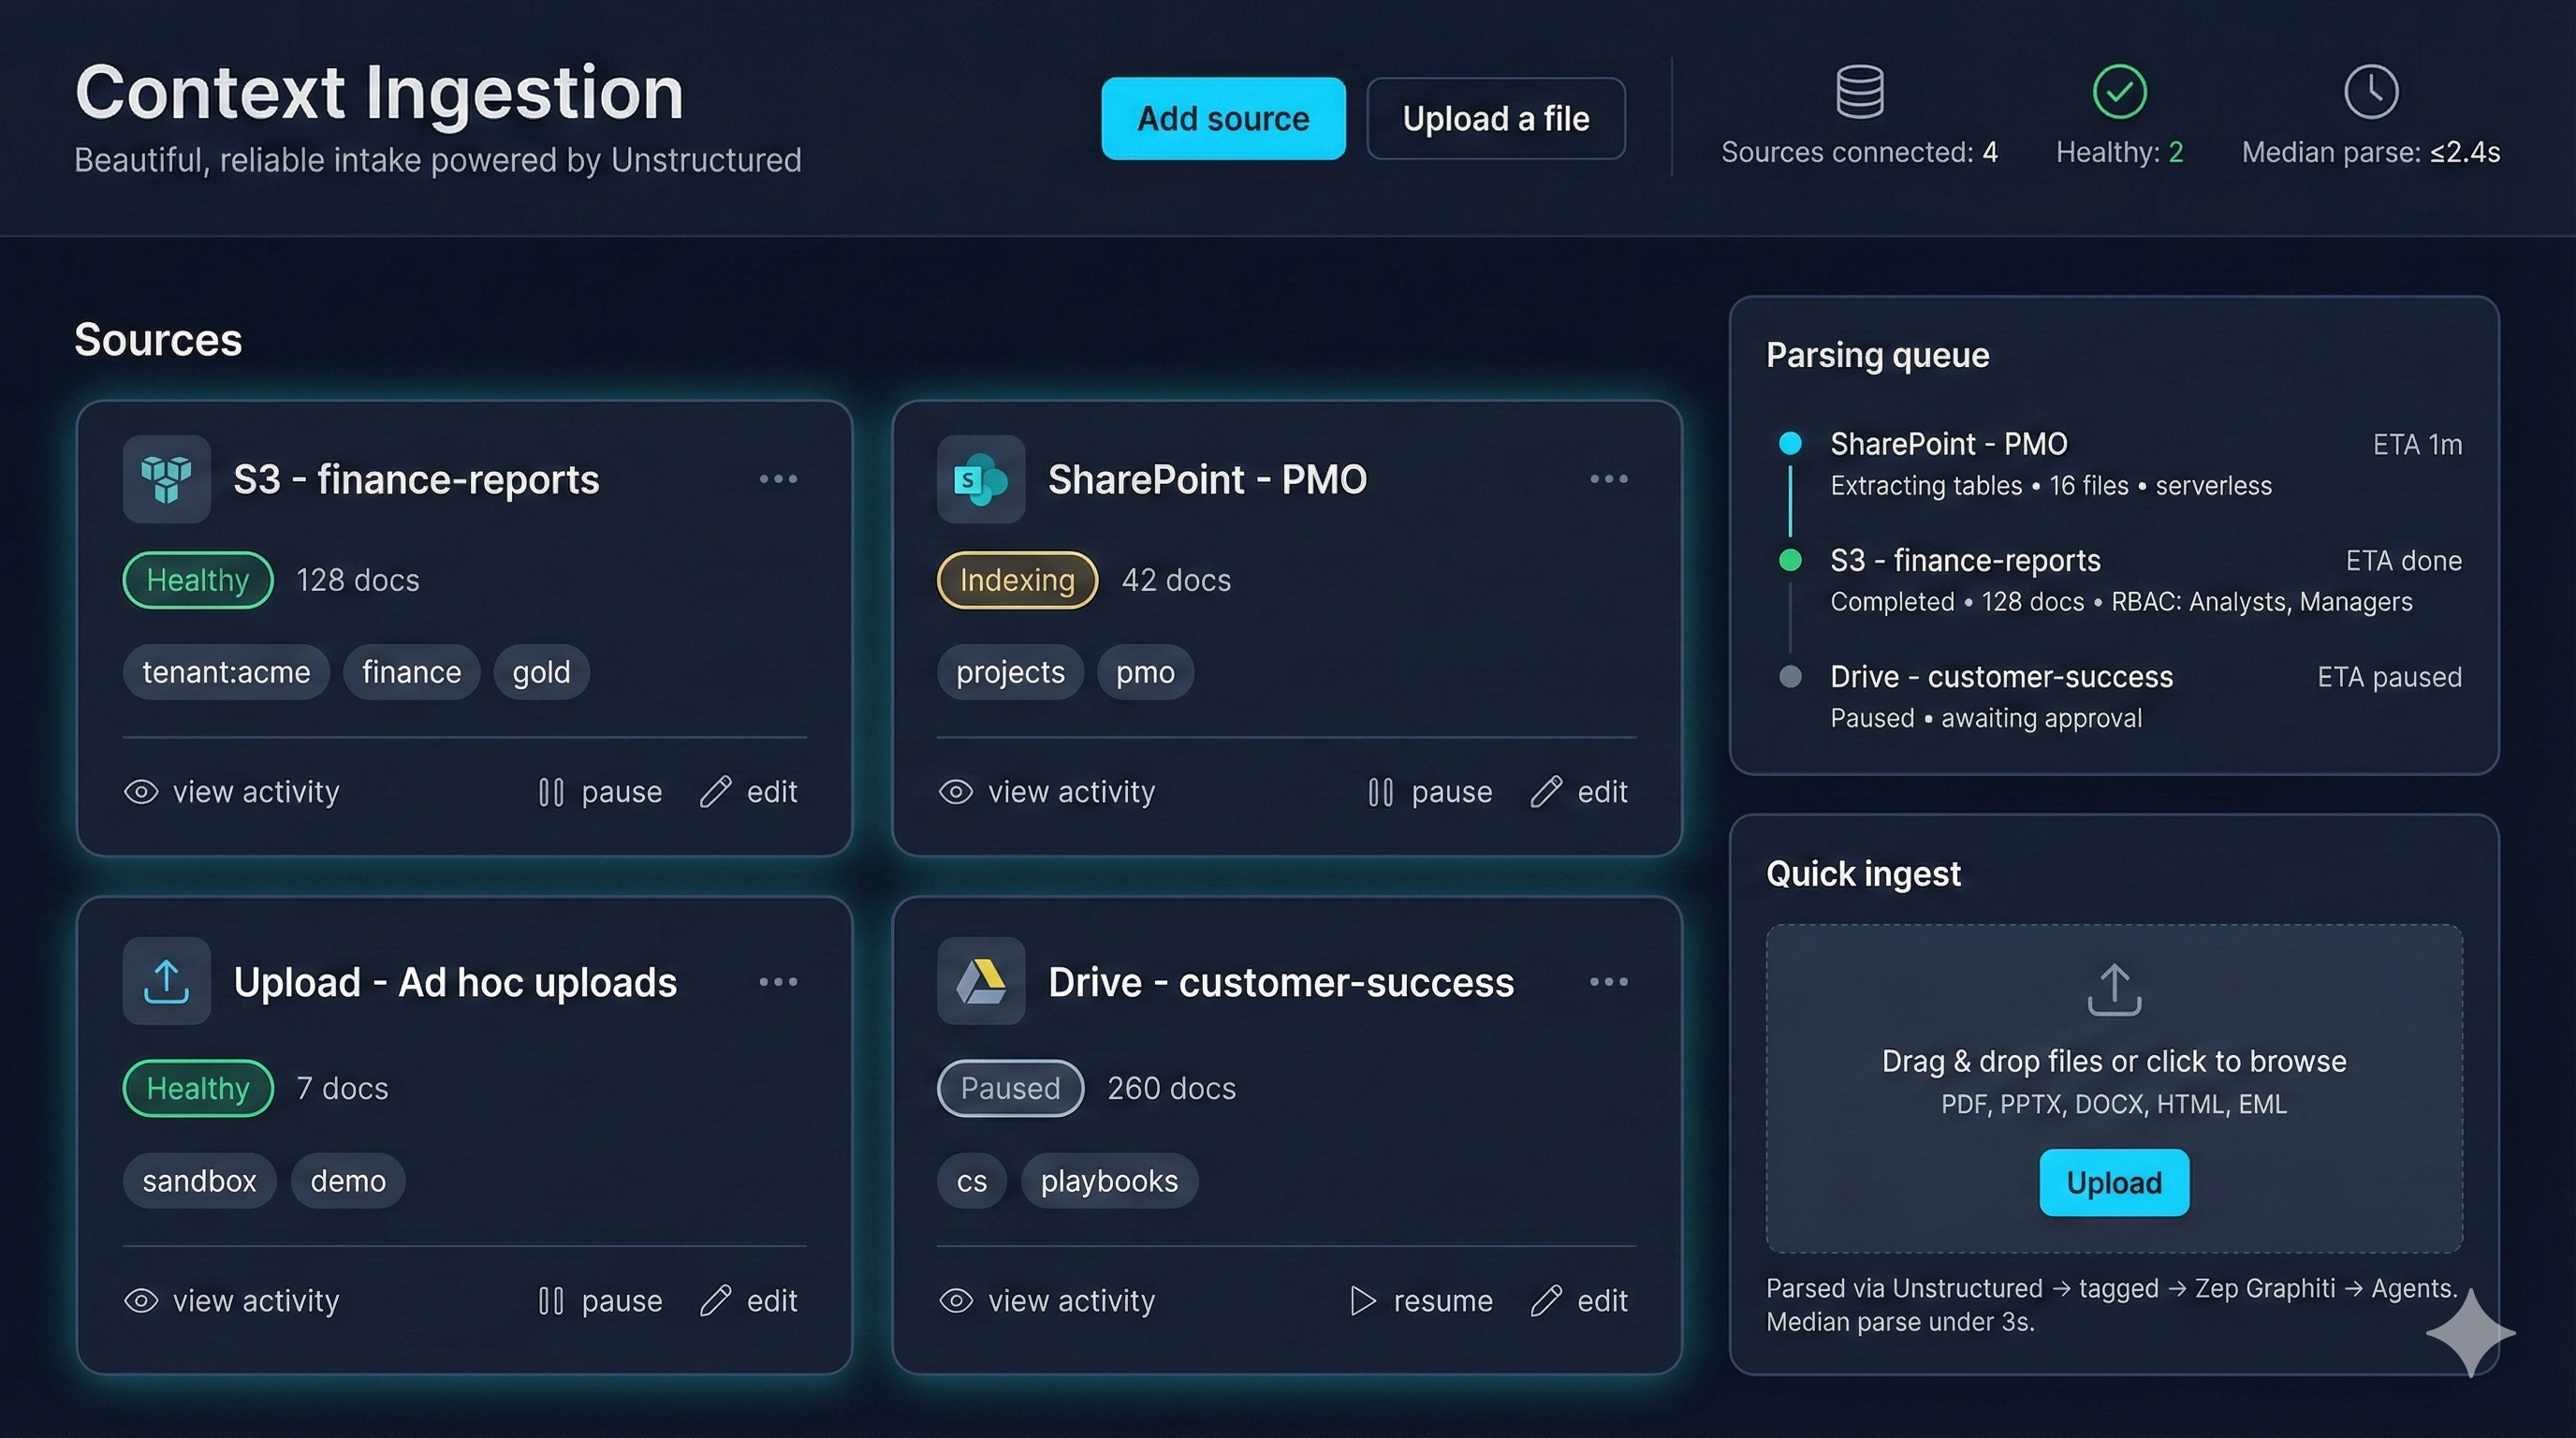
Task: Click the sparkle icon in the bottom right corner
Action: pos(2470,1333)
